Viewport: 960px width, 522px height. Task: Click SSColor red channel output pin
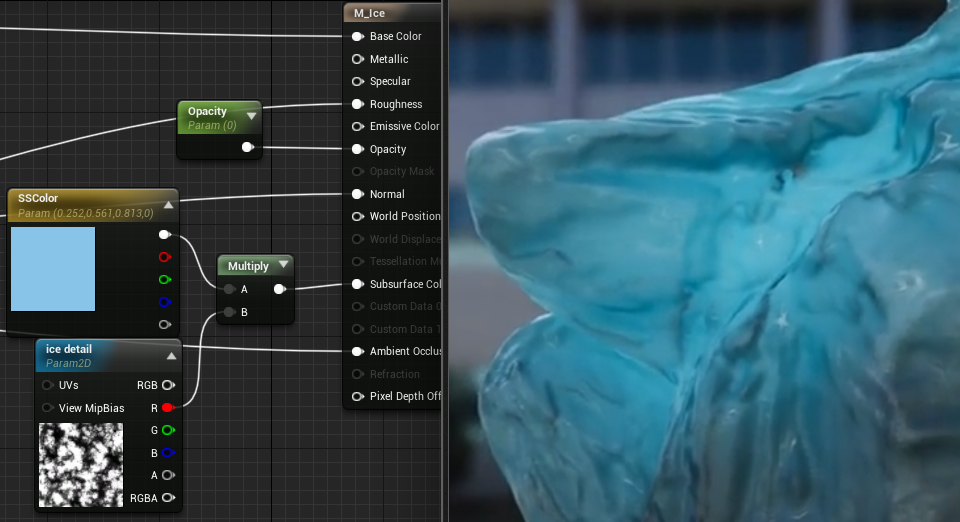point(164,257)
